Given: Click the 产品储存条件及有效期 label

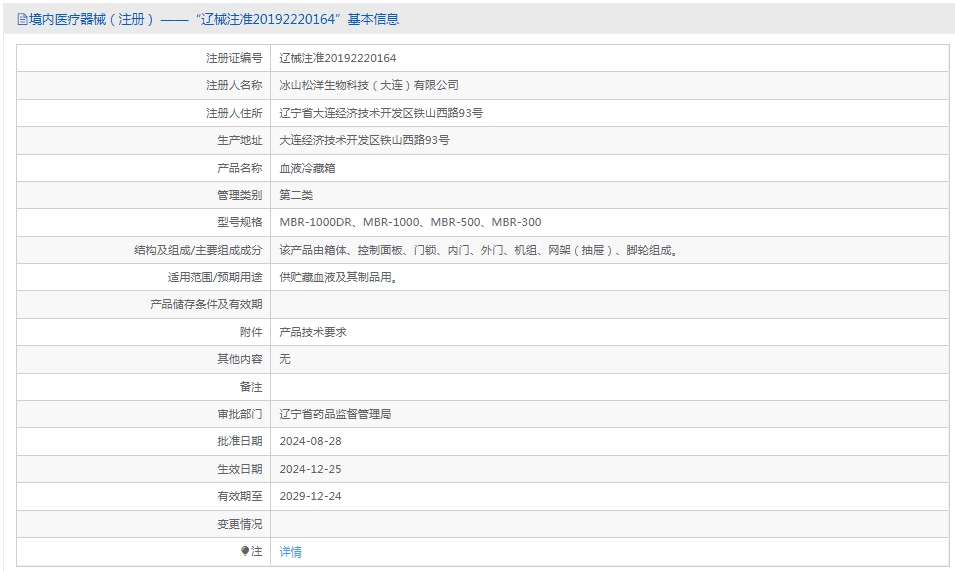Looking at the screenshot, I should 206,304.
